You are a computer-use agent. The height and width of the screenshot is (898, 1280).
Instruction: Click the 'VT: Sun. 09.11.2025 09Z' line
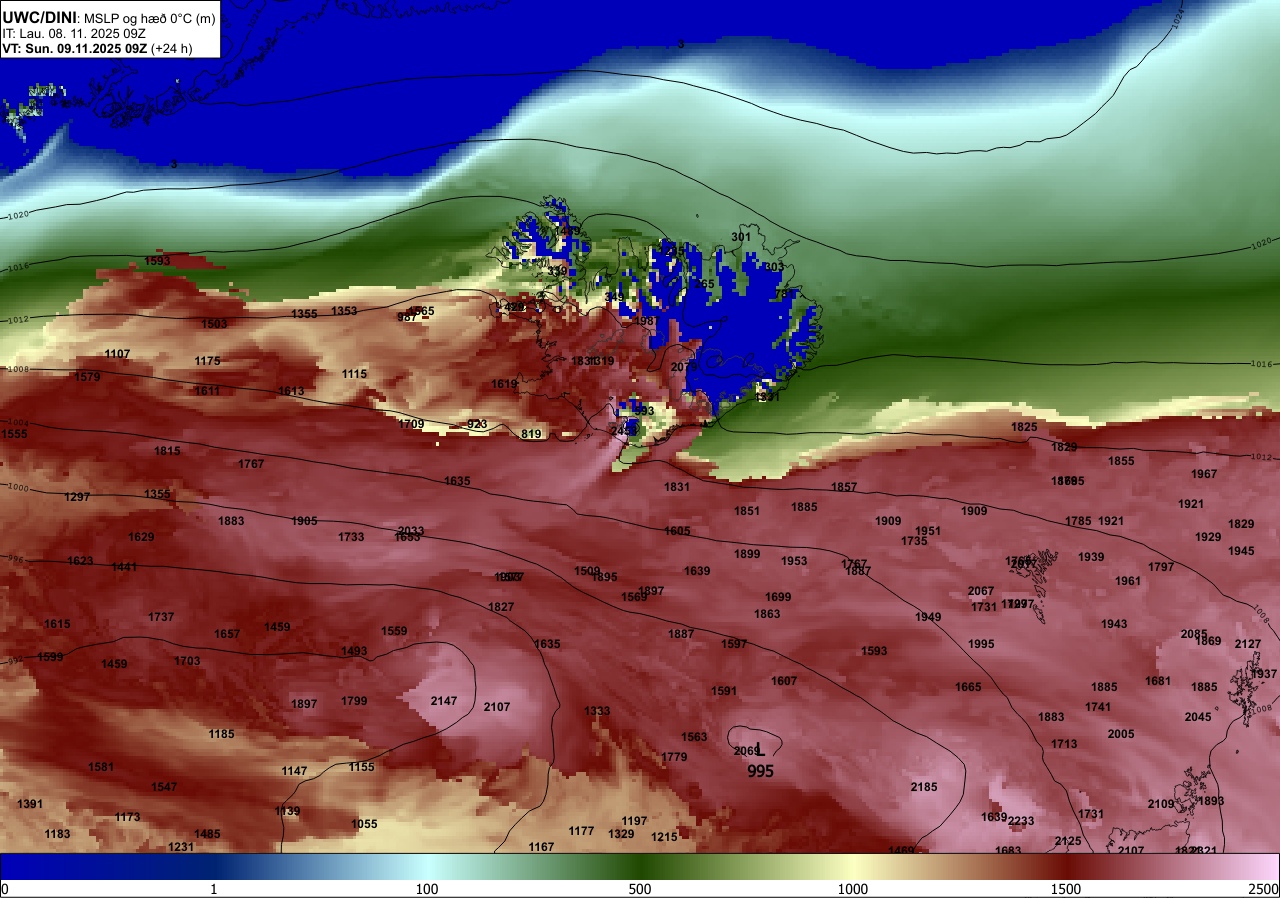coord(75,48)
